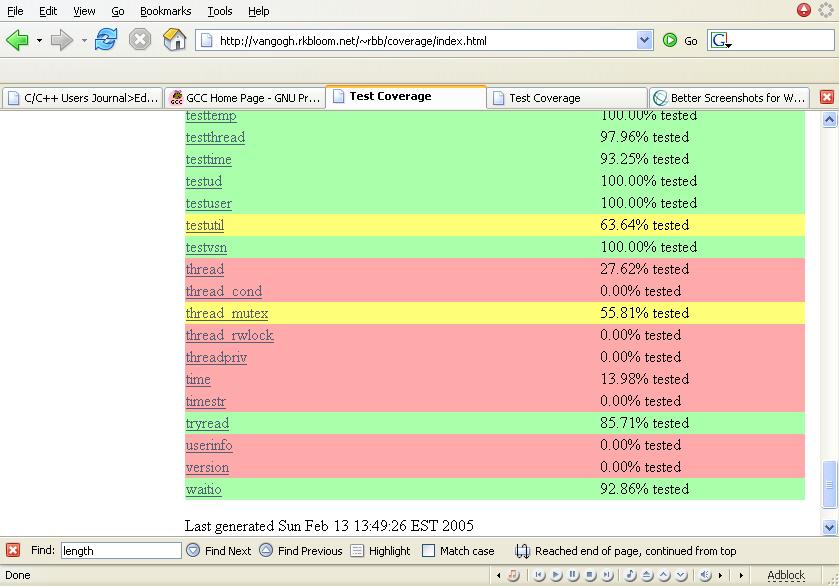Close the Find bar
This screenshot has width=839, height=586.
point(13,550)
